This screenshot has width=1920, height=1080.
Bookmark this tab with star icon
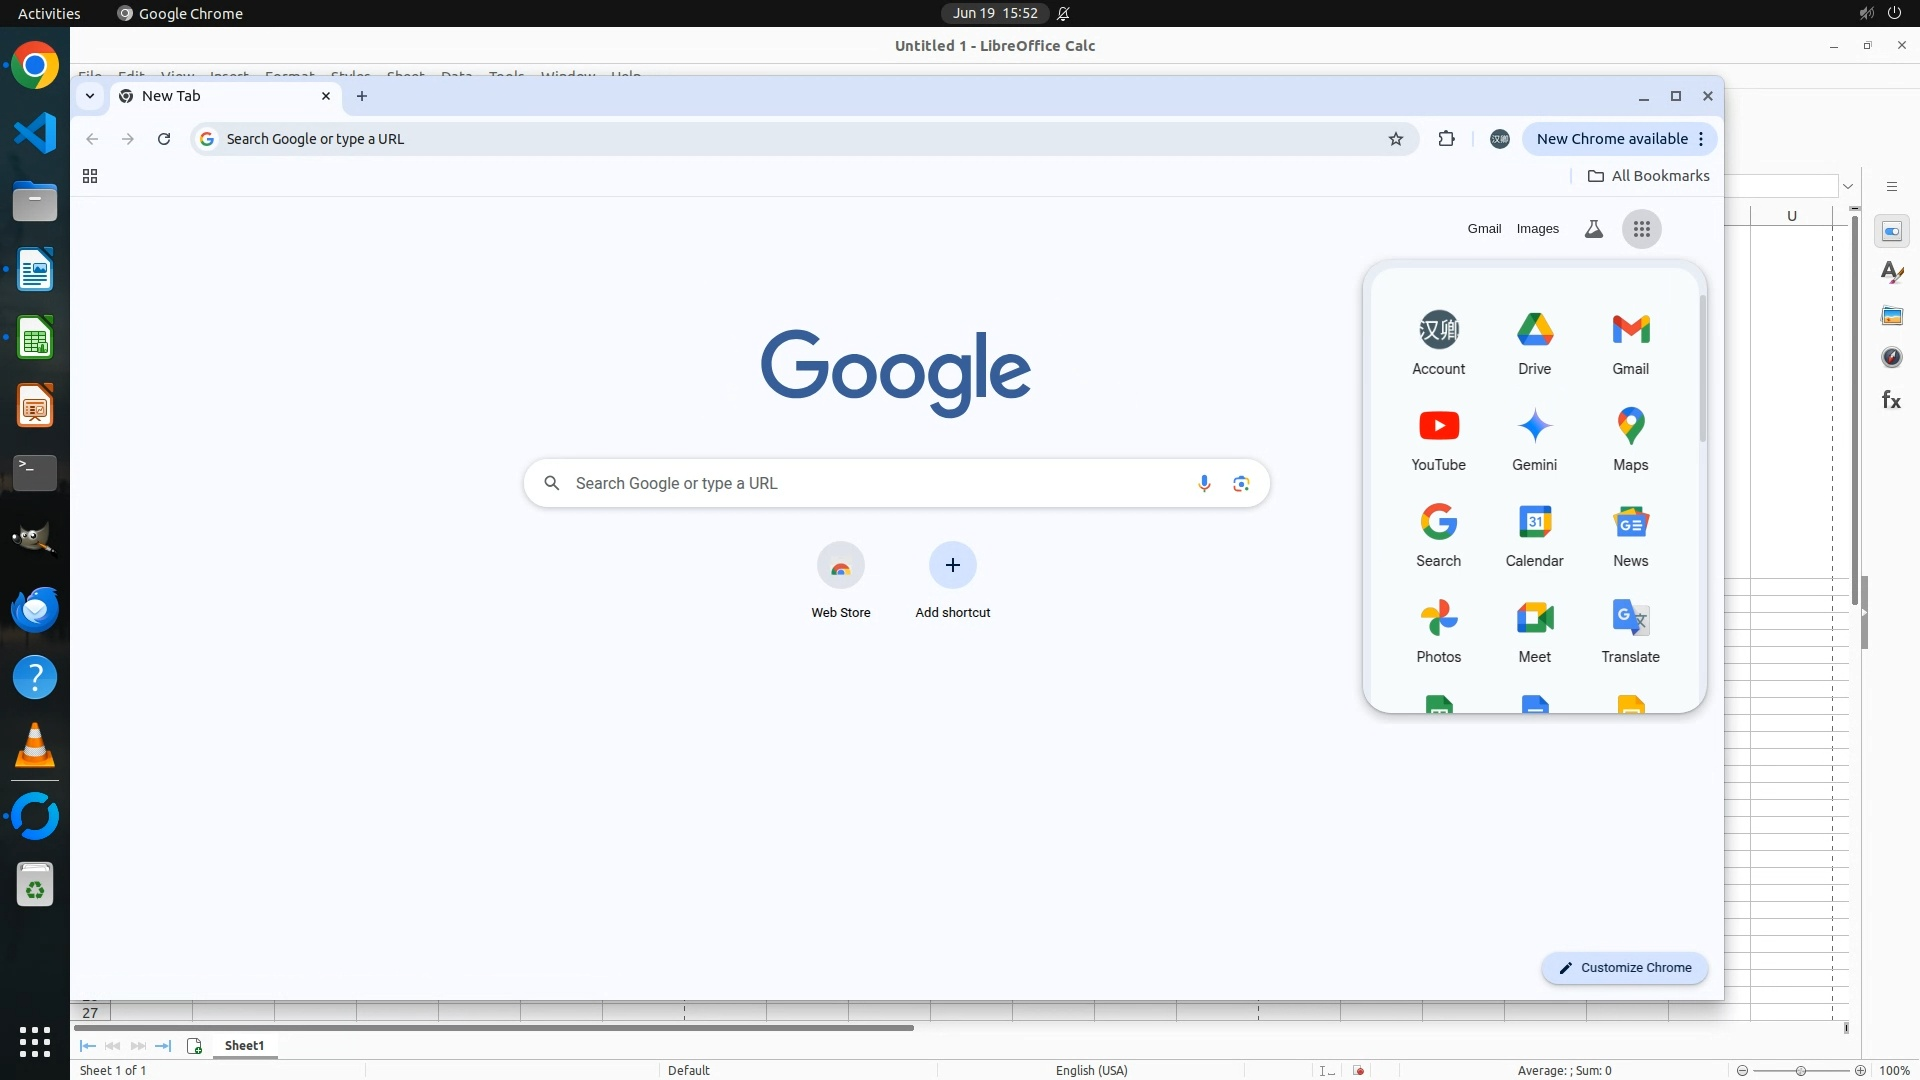1396,139
